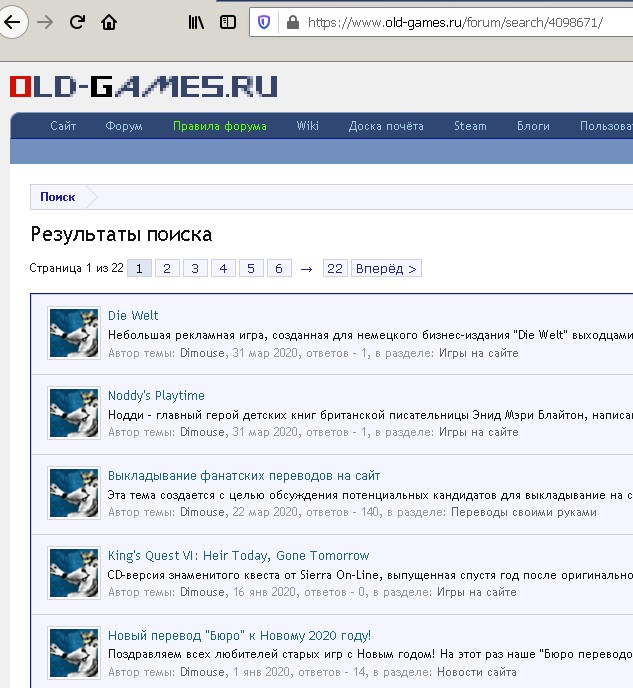
Task: Open Выкладывание фанатских переводов на сайт thread
Action: pyautogui.click(x=244, y=476)
